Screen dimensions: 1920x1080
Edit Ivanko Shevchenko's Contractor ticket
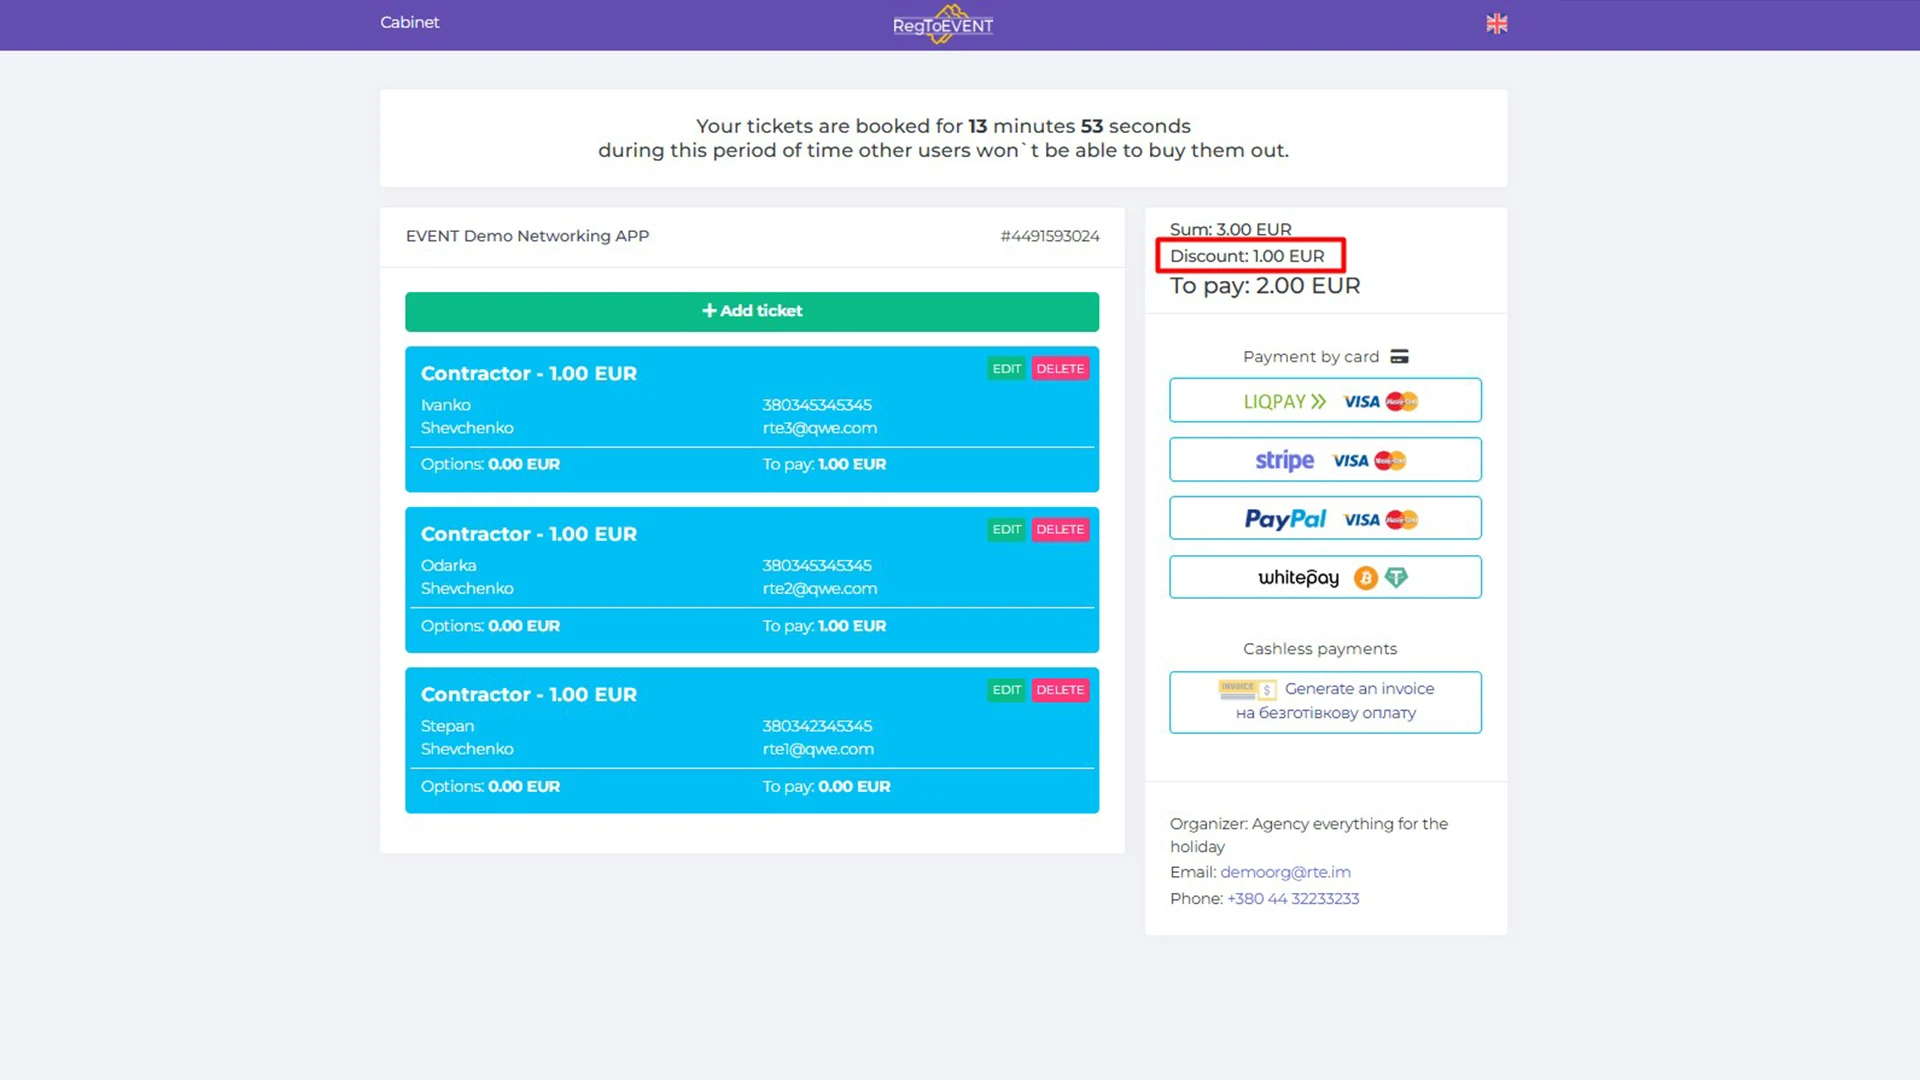[1006, 369]
